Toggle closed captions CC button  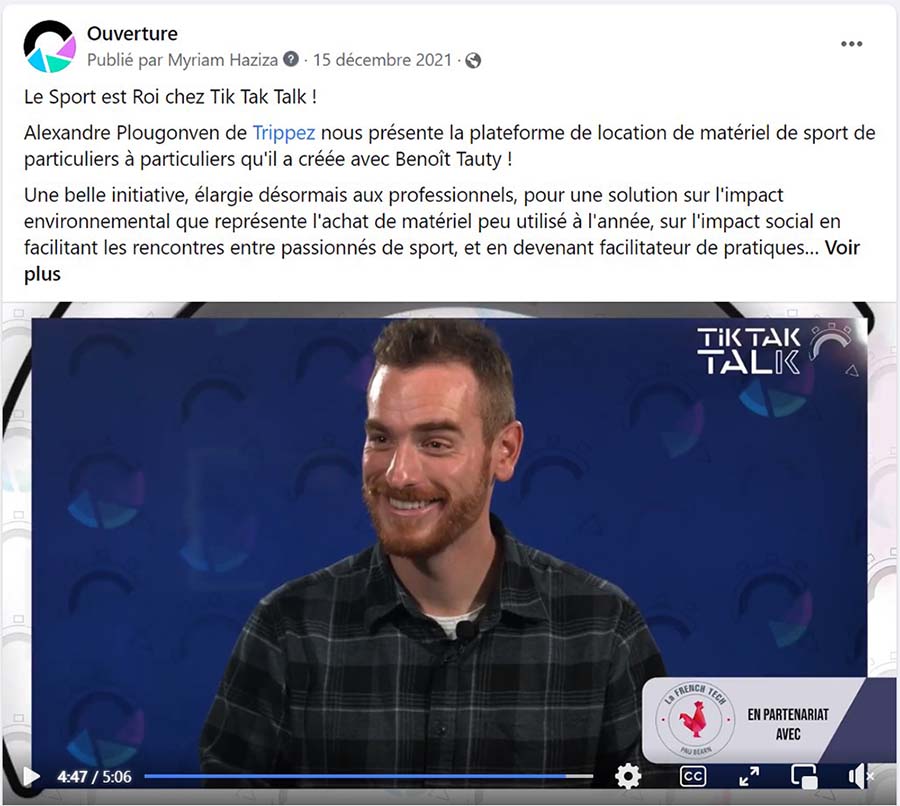click(693, 776)
